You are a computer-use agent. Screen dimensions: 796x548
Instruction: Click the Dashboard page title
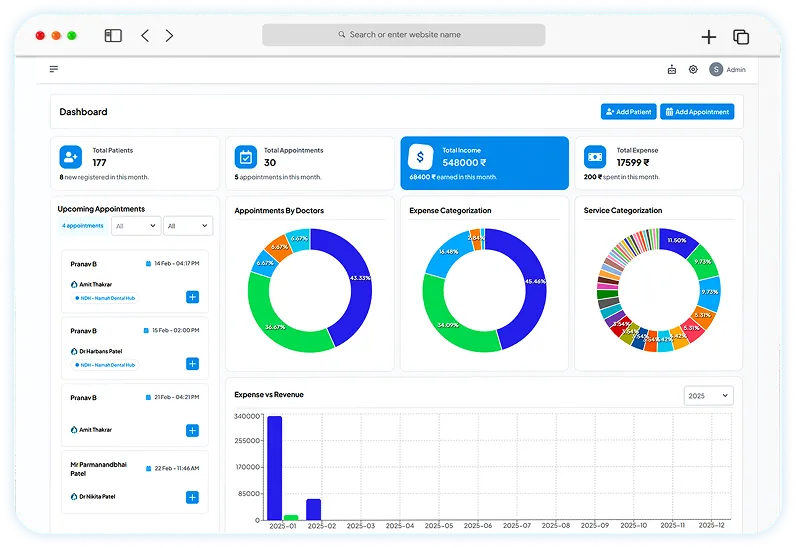click(83, 112)
